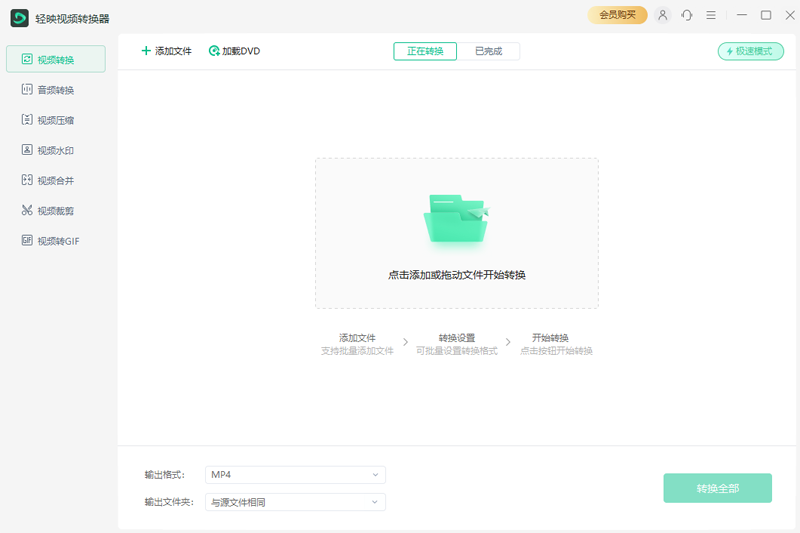Click the load DVD (加载DVD) button
800x533 pixels.
pos(234,51)
